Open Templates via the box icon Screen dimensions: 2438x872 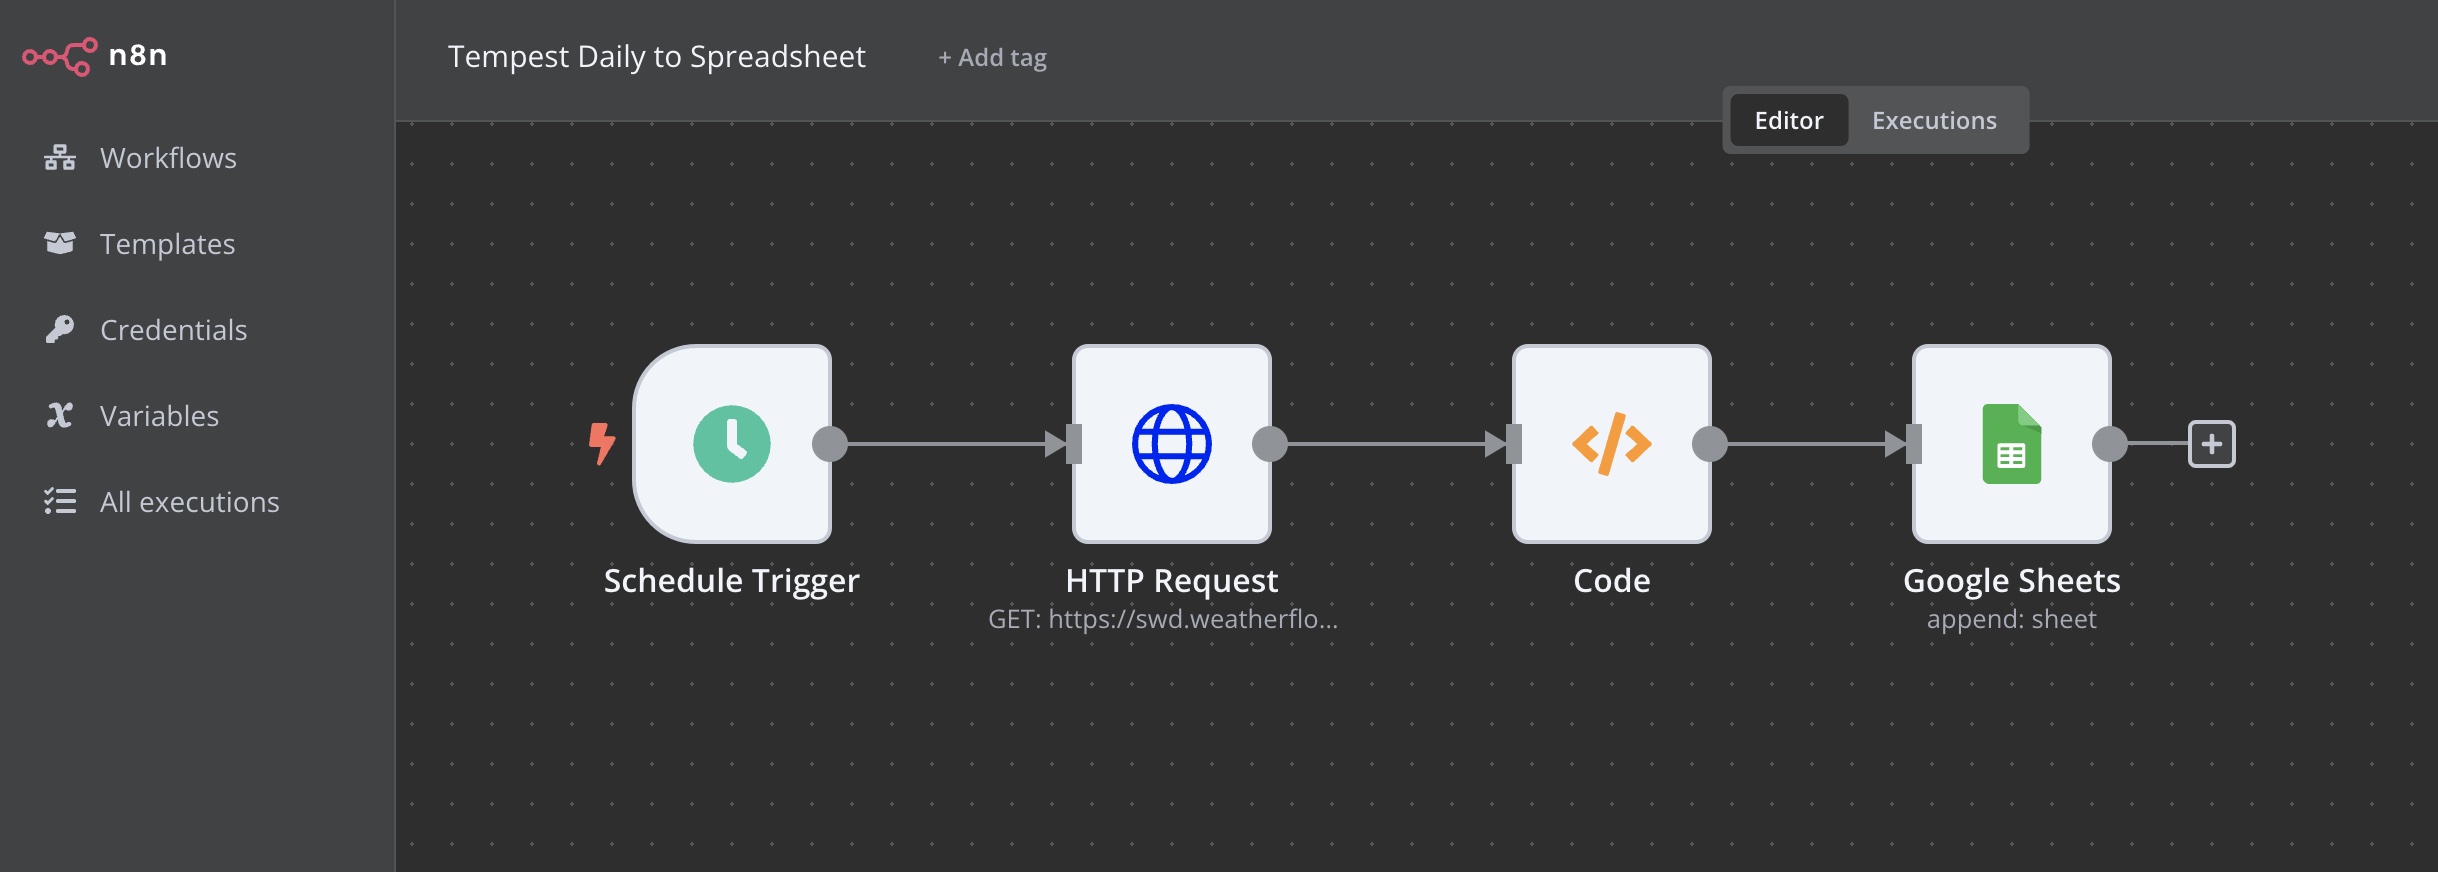pyautogui.click(x=60, y=243)
